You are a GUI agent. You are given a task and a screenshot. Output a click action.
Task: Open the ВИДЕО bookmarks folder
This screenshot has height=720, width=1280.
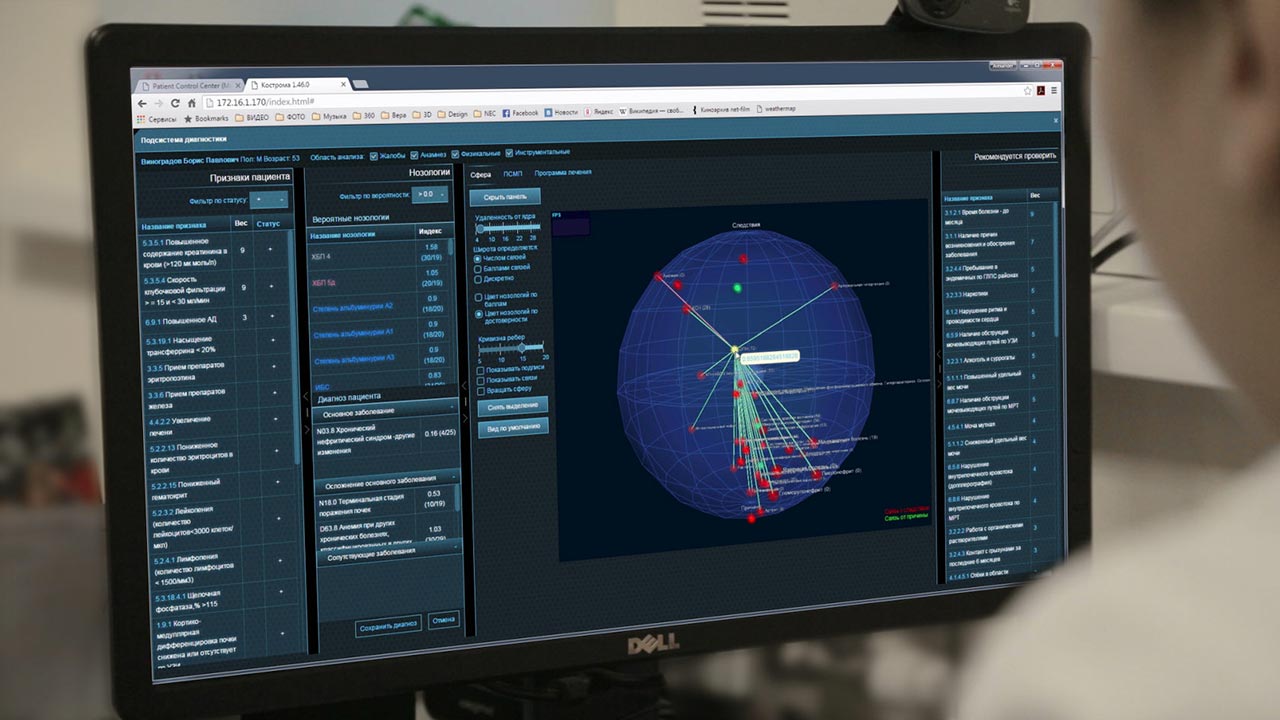[254, 117]
